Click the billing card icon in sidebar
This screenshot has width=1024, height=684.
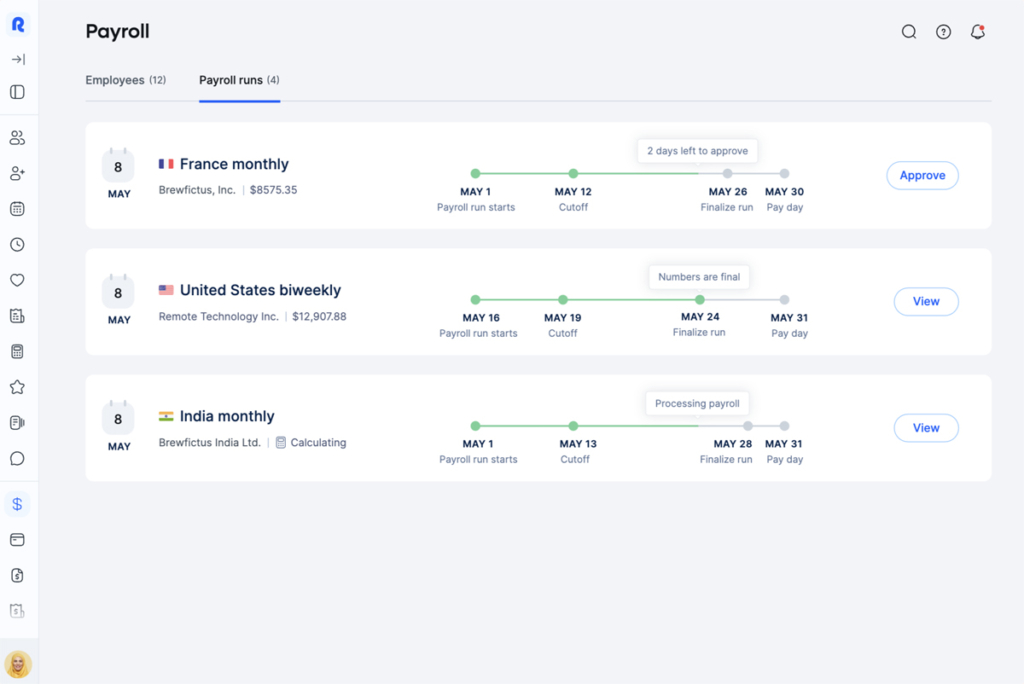pyautogui.click(x=17, y=539)
